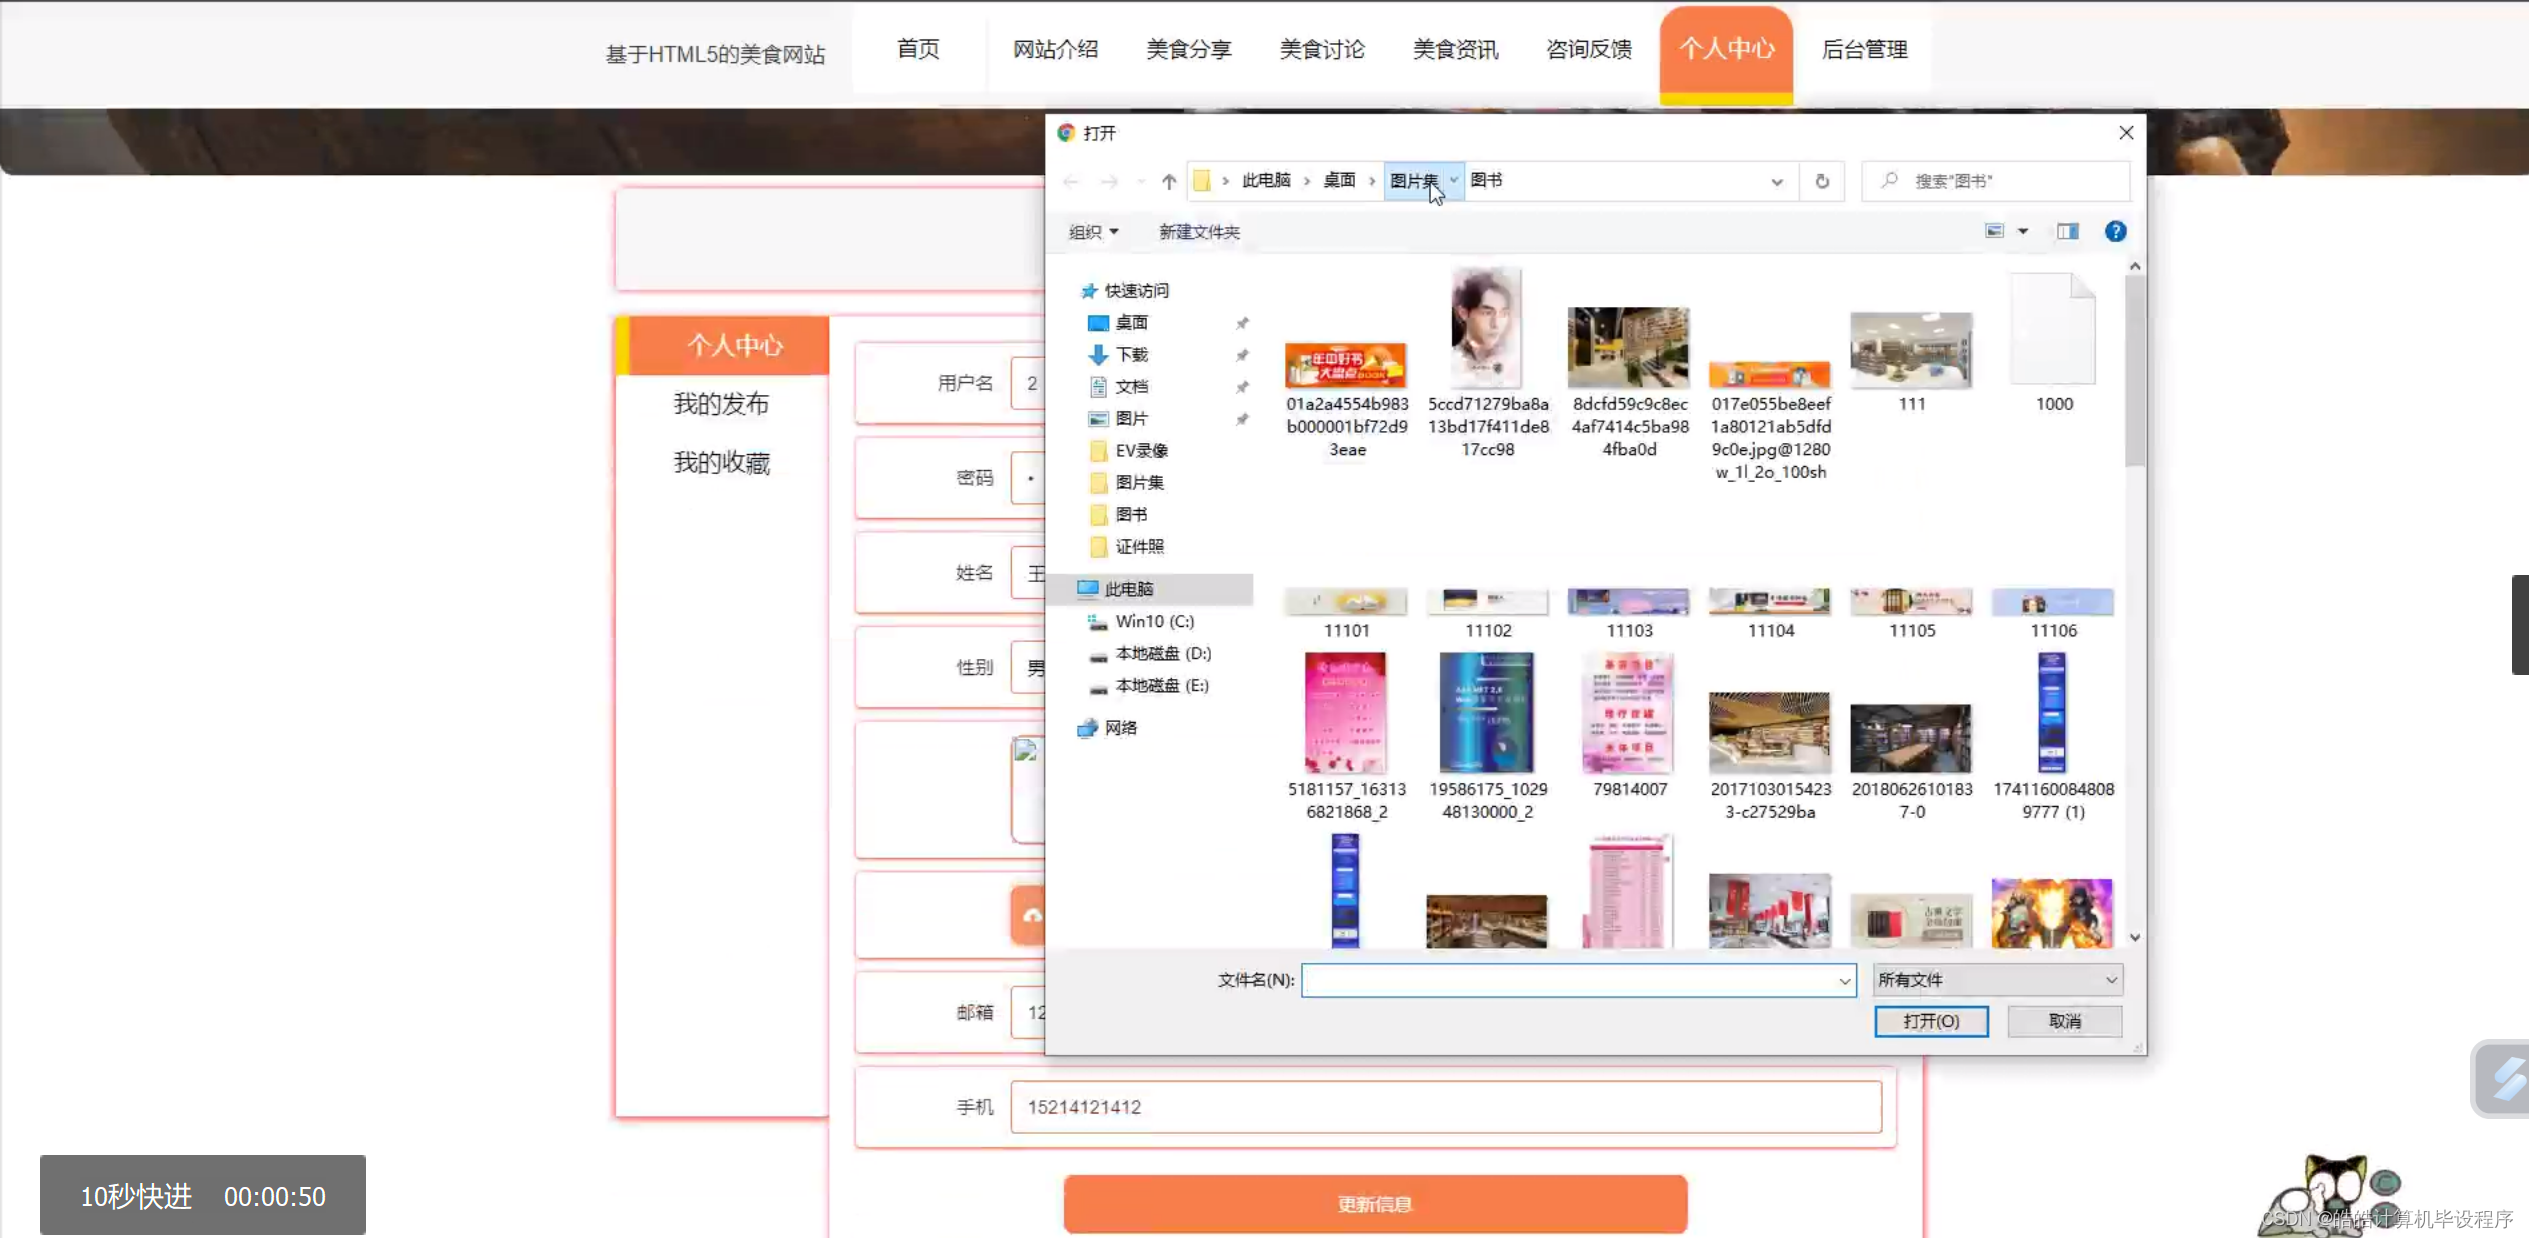This screenshot has width=2529, height=1238.
Task: Toggle the preview pane icon
Action: pyautogui.click(x=2067, y=232)
